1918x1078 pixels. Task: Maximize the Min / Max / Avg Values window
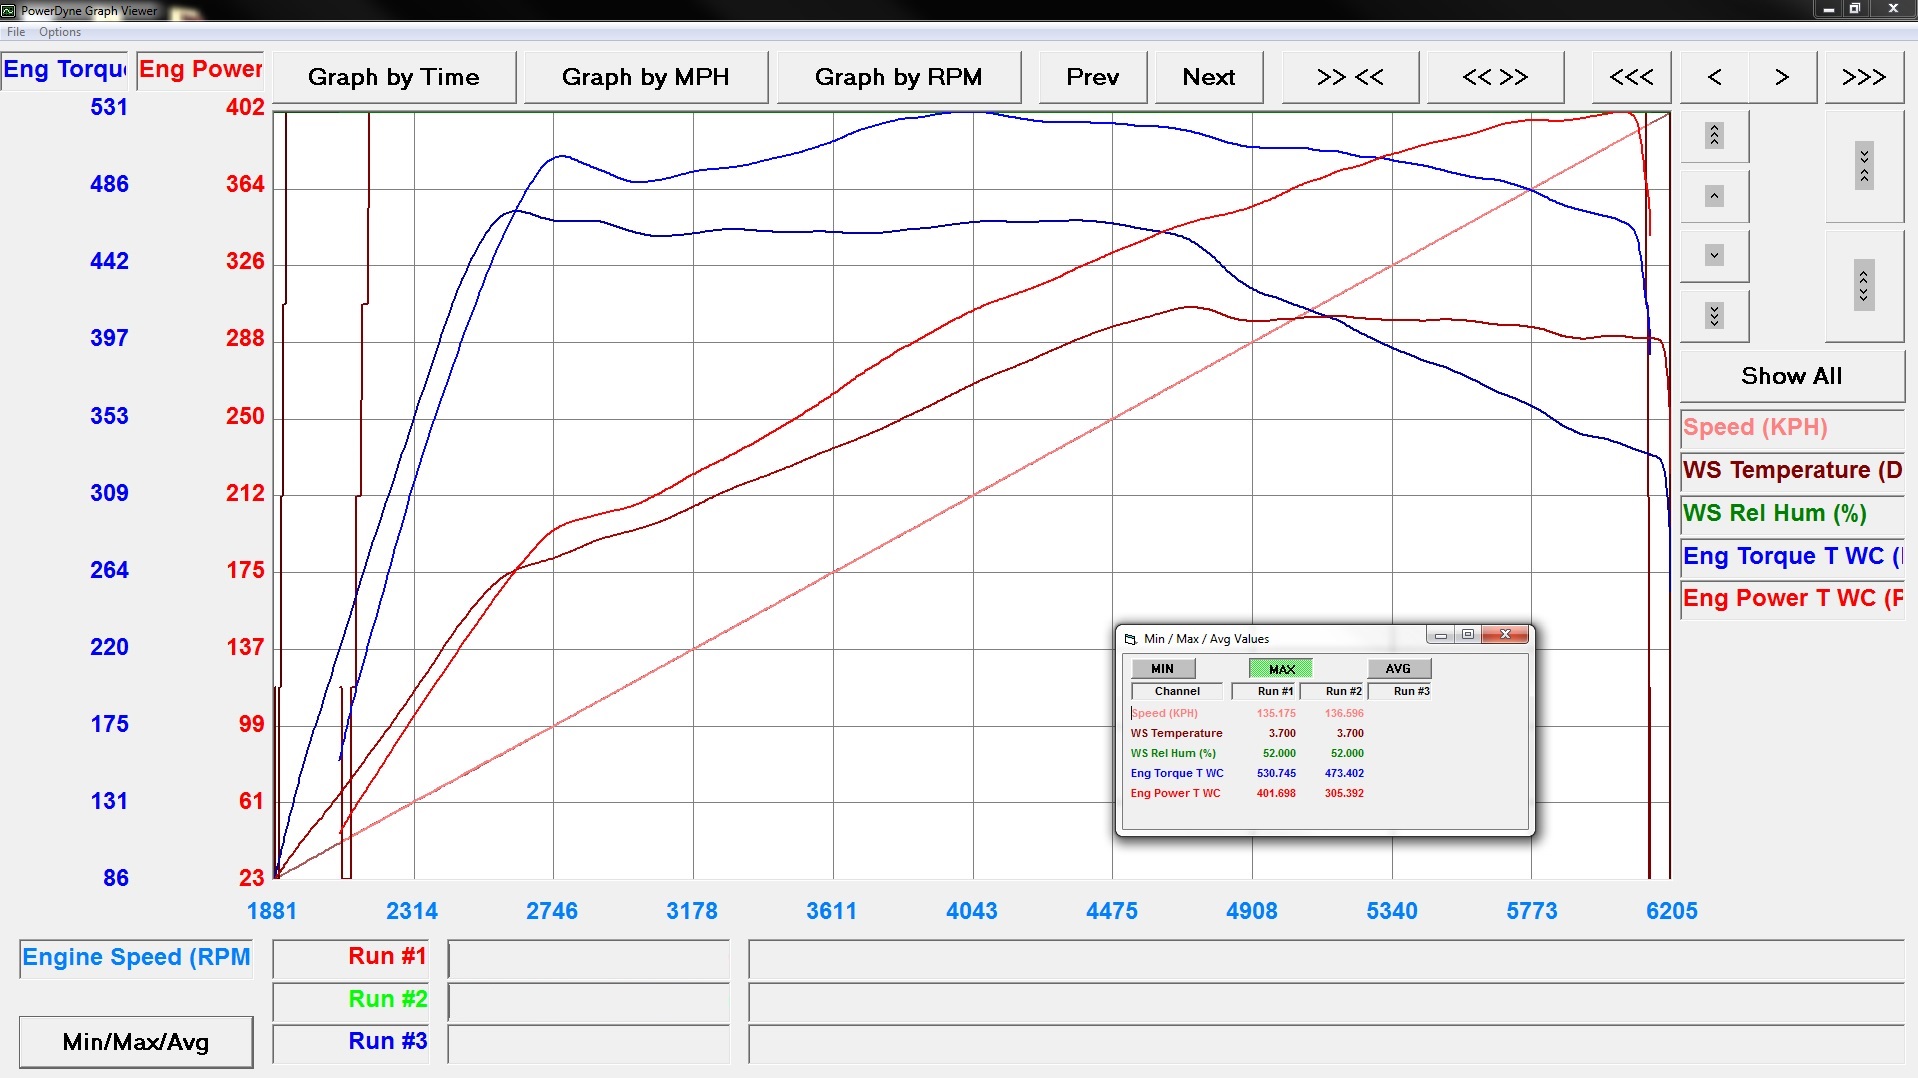[1468, 635]
